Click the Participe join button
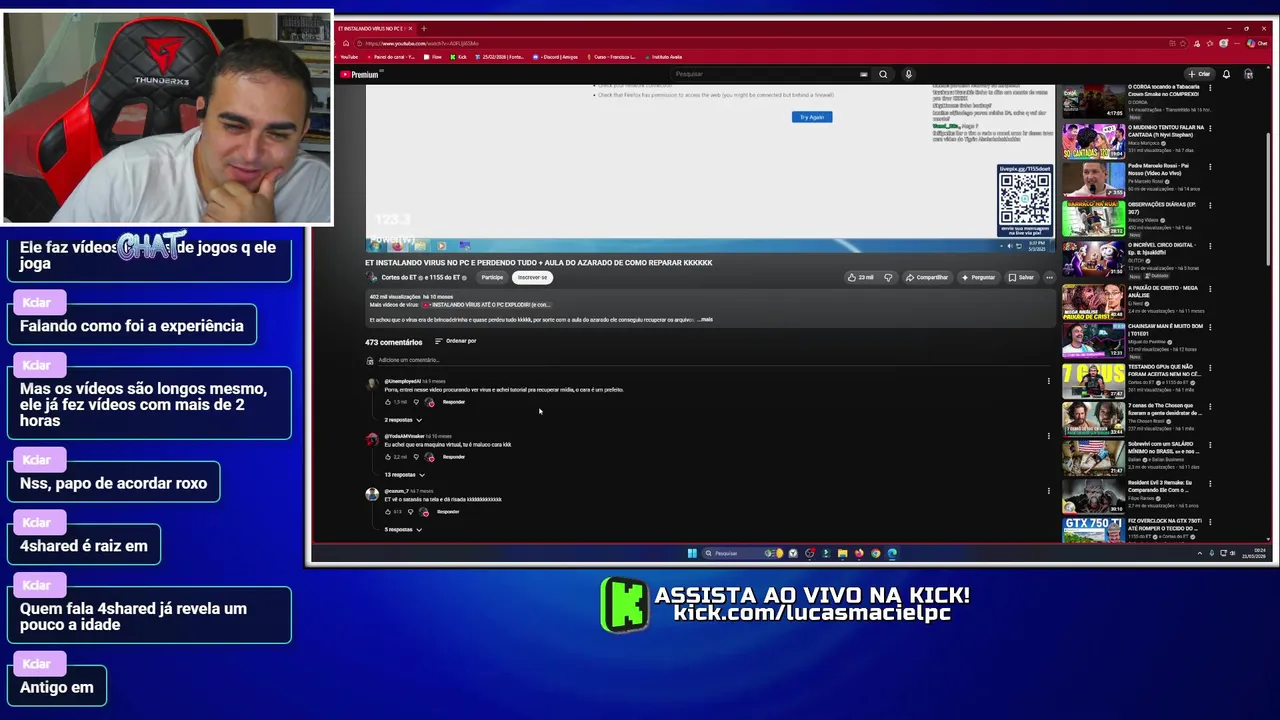 (492, 277)
